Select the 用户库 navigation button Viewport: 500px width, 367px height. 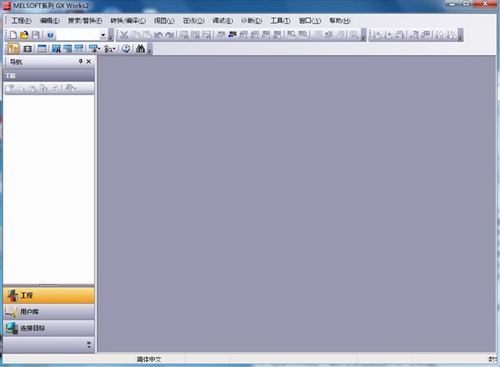pyautogui.click(x=49, y=312)
